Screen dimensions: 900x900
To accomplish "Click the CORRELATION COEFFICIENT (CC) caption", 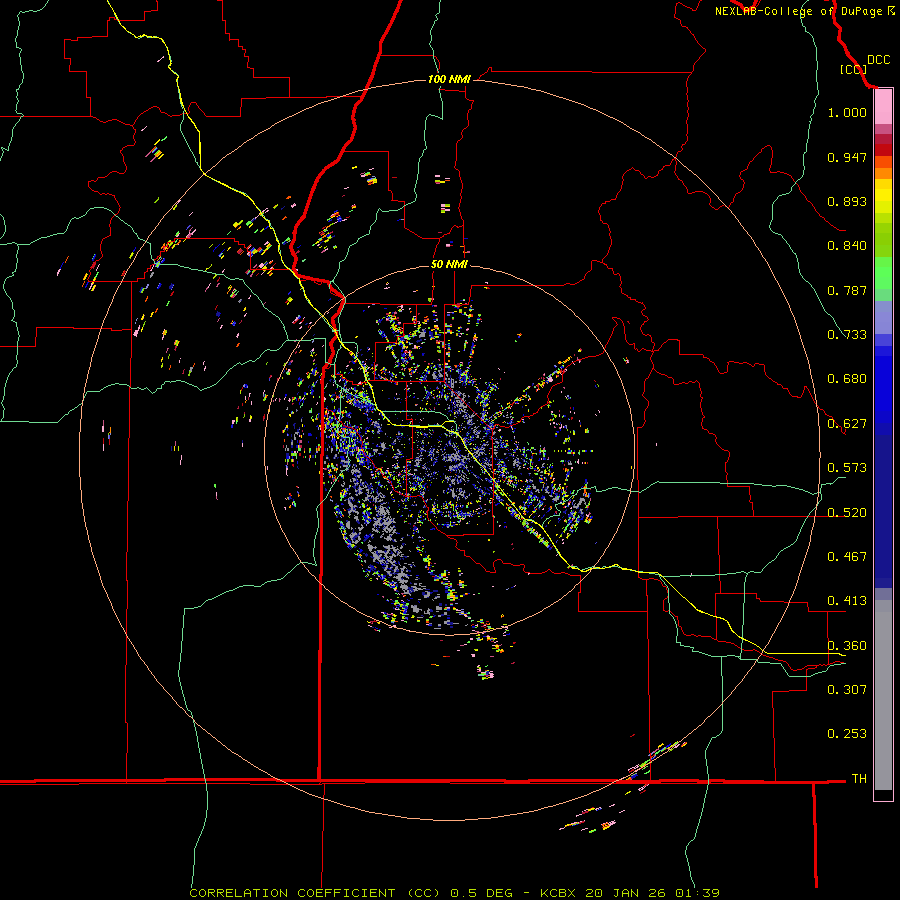I will point(315,893).
